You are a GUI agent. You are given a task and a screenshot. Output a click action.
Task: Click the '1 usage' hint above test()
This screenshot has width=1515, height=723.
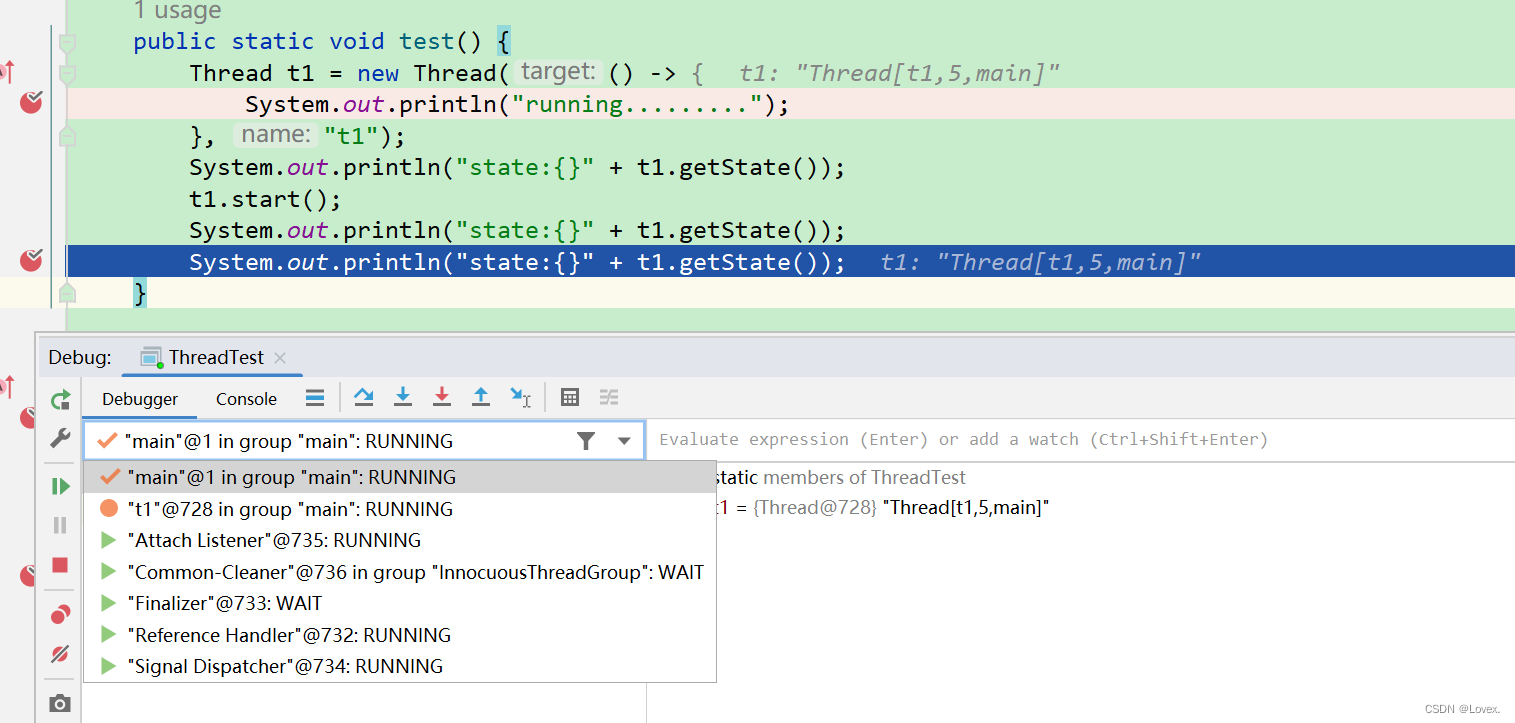pyautogui.click(x=177, y=11)
